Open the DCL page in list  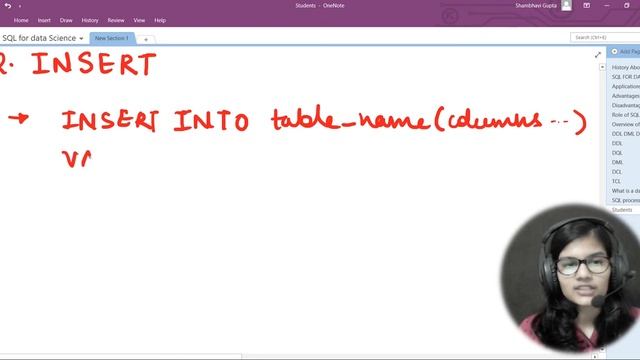pos(617,172)
